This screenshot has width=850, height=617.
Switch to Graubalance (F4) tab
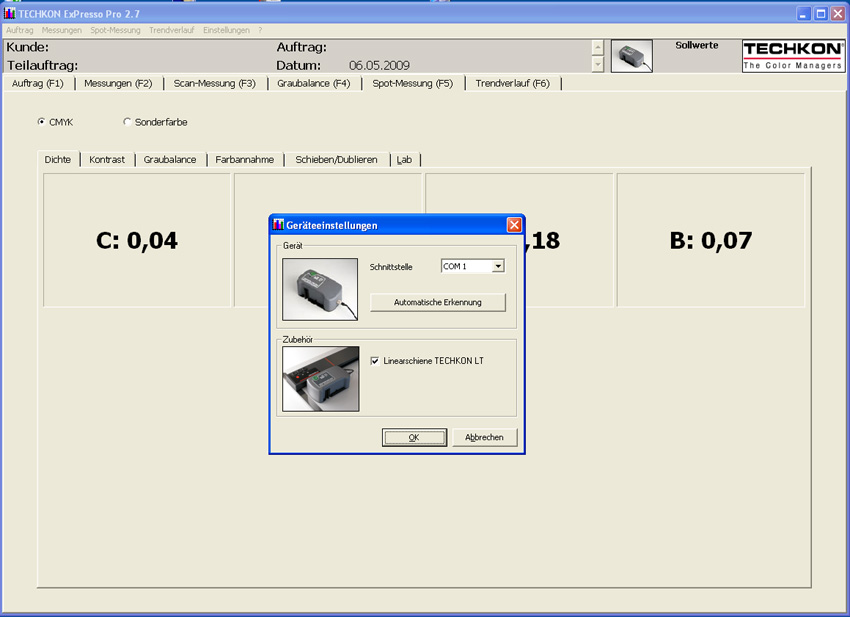coord(314,83)
